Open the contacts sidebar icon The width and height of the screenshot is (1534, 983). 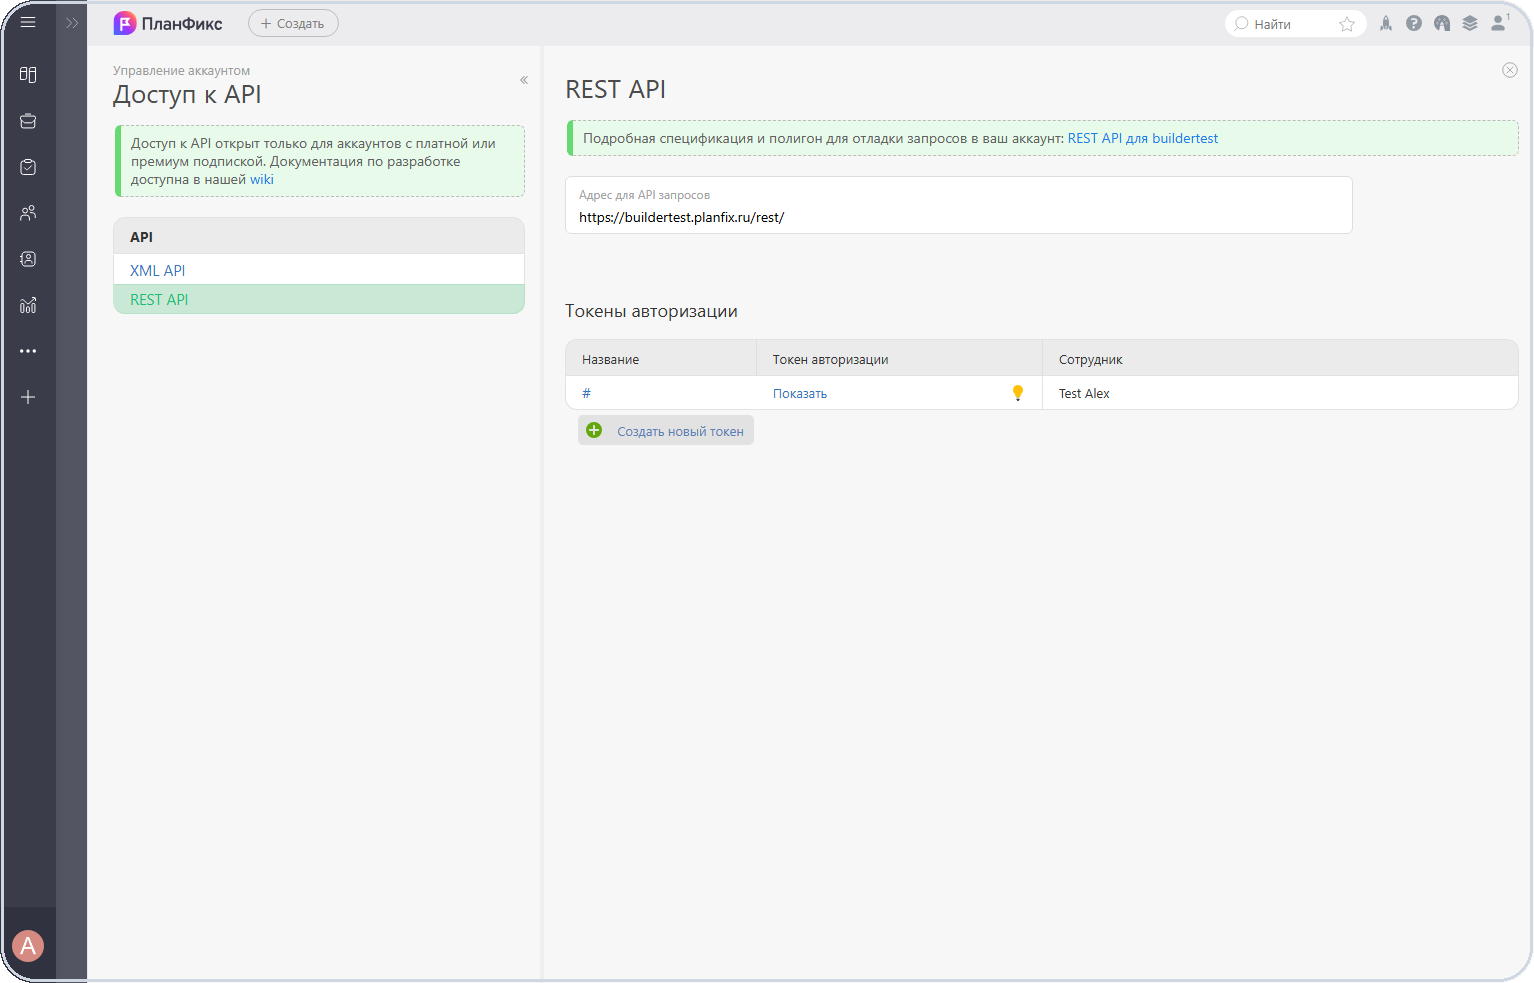[x=28, y=259]
